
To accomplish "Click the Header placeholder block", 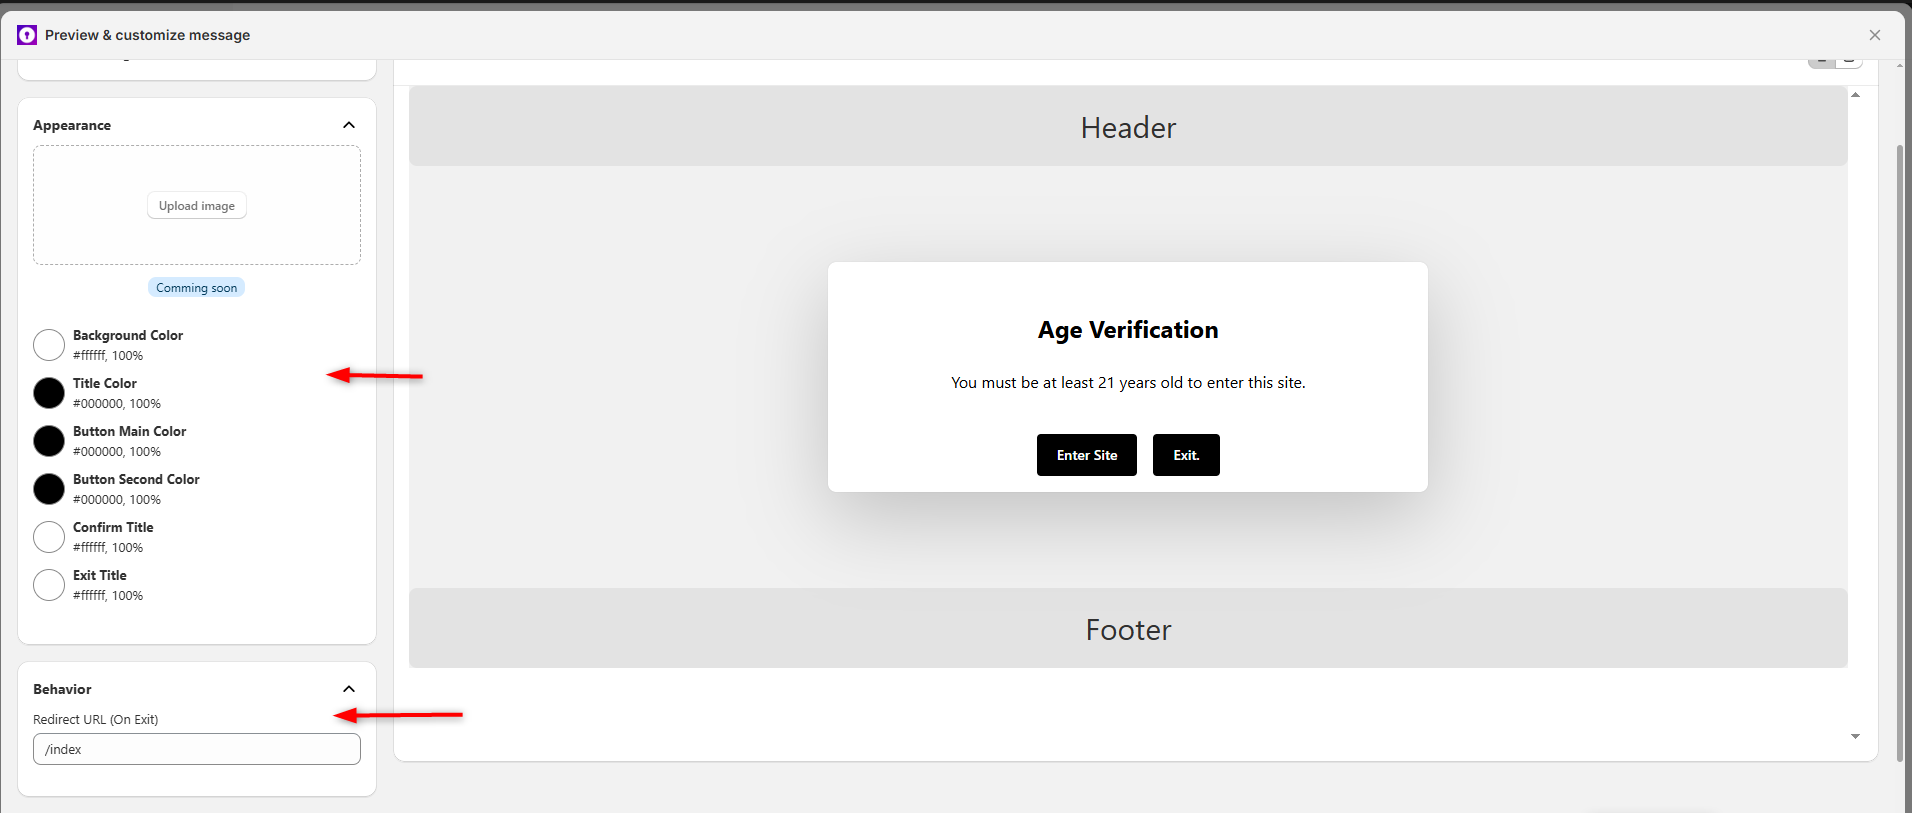I will point(1128,127).
